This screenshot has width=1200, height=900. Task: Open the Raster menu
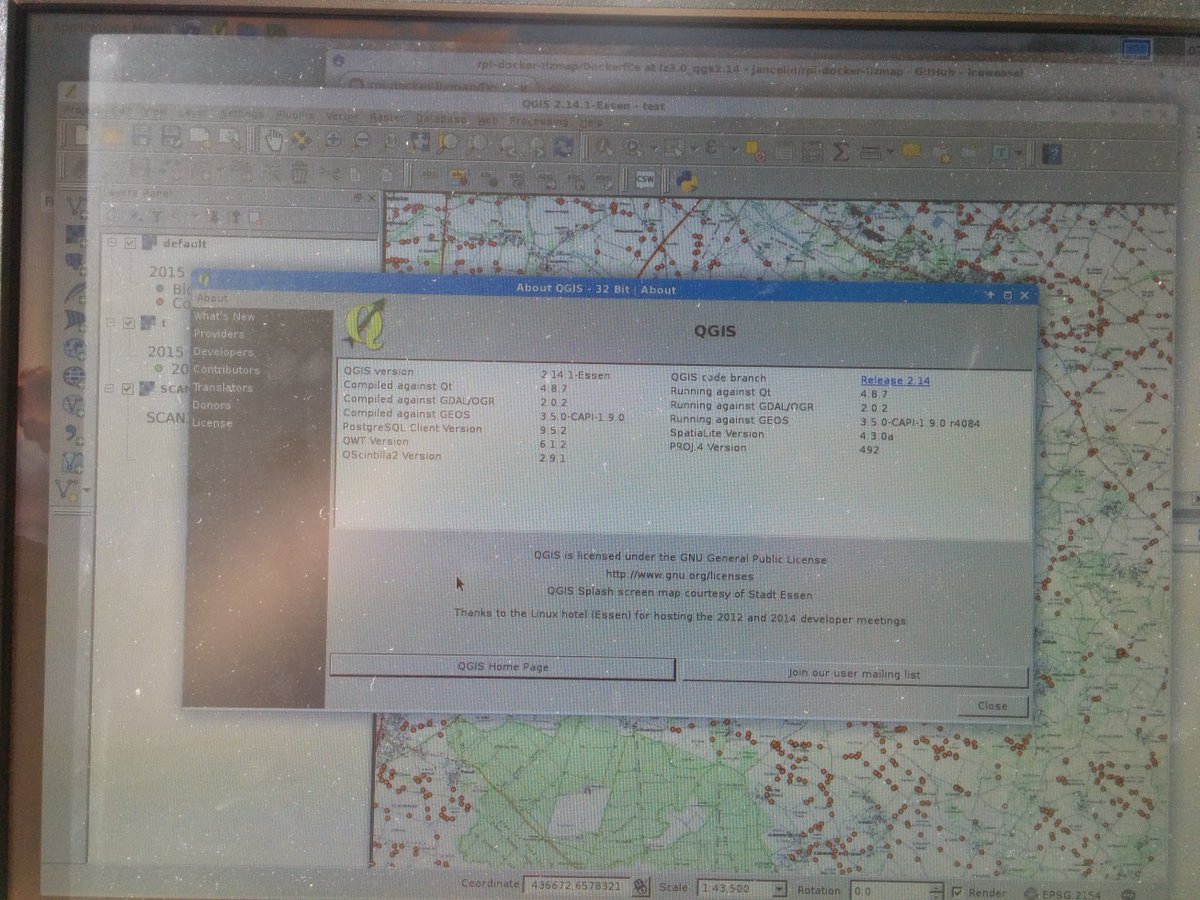click(x=386, y=117)
